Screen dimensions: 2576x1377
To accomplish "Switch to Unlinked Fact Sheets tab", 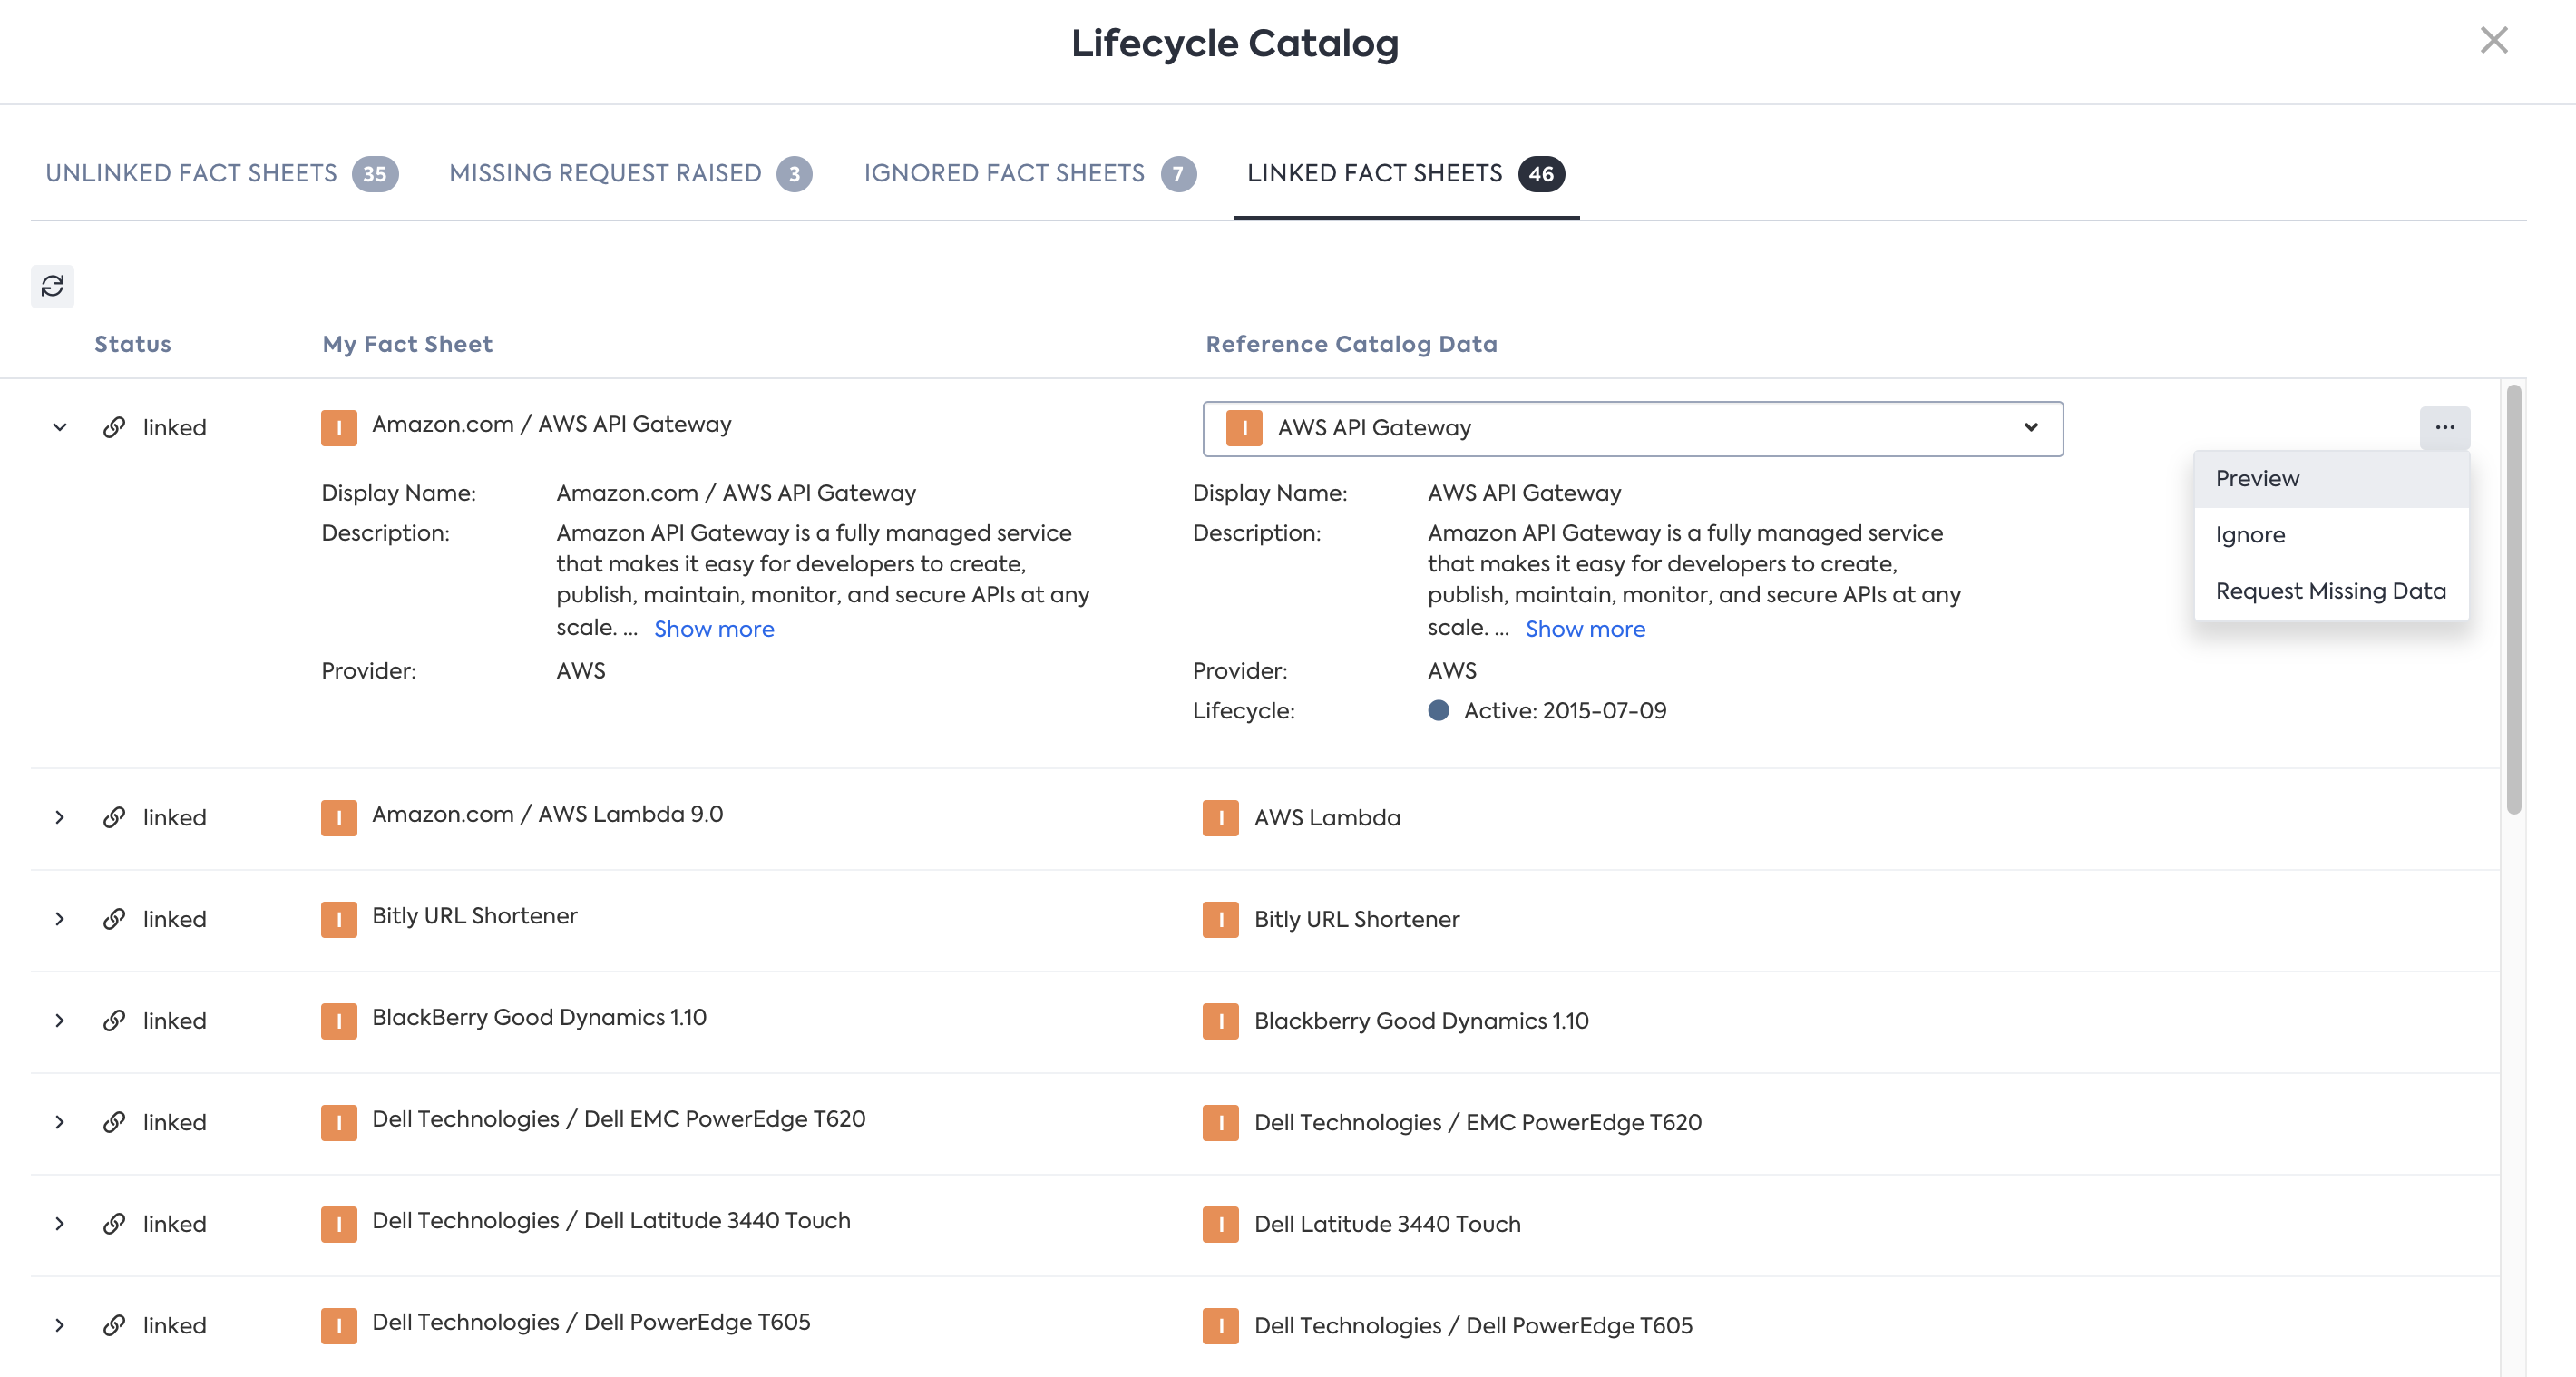I will 221,173.
